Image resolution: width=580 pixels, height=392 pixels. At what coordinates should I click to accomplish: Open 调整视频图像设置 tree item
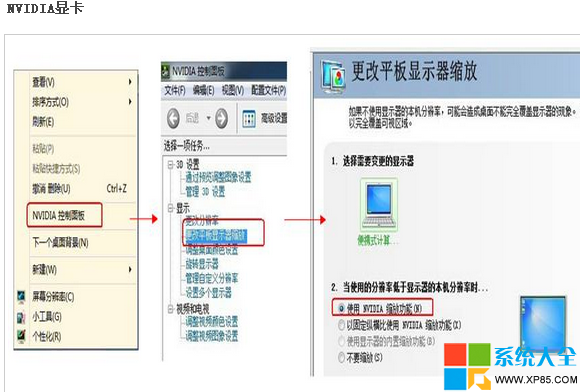(x=212, y=336)
